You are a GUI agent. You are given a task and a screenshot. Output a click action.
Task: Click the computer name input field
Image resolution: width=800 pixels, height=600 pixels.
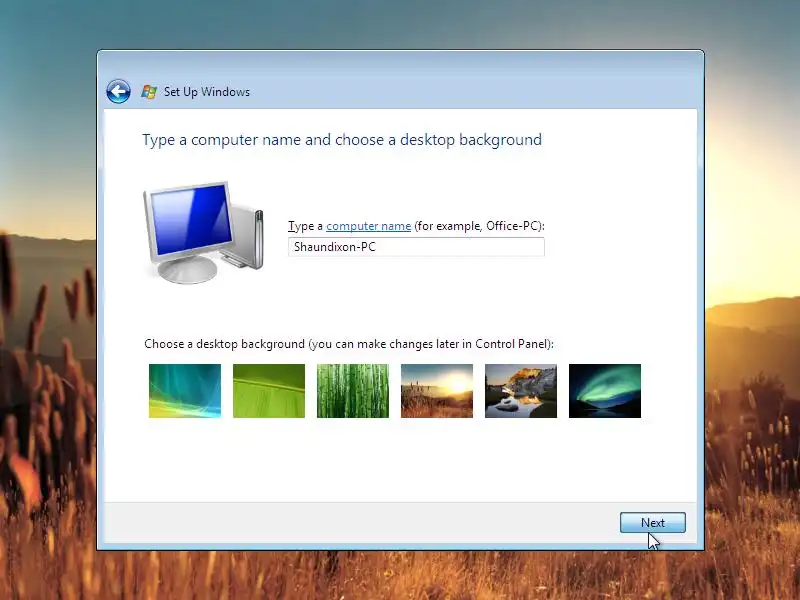coord(416,247)
